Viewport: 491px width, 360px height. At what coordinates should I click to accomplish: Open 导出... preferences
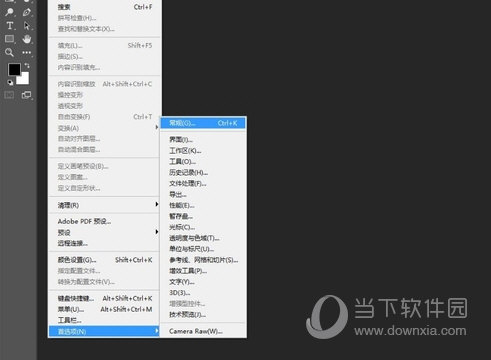tap(203, 194)
